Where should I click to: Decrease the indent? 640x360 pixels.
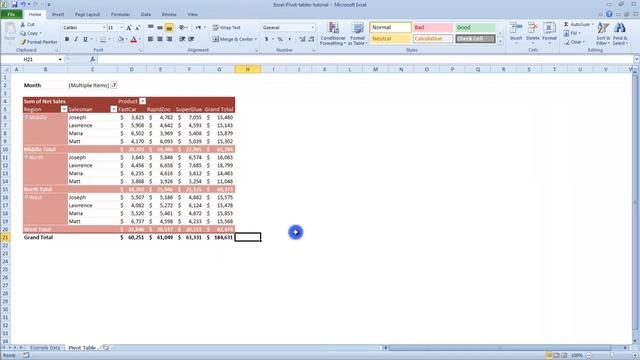(182, 39)
